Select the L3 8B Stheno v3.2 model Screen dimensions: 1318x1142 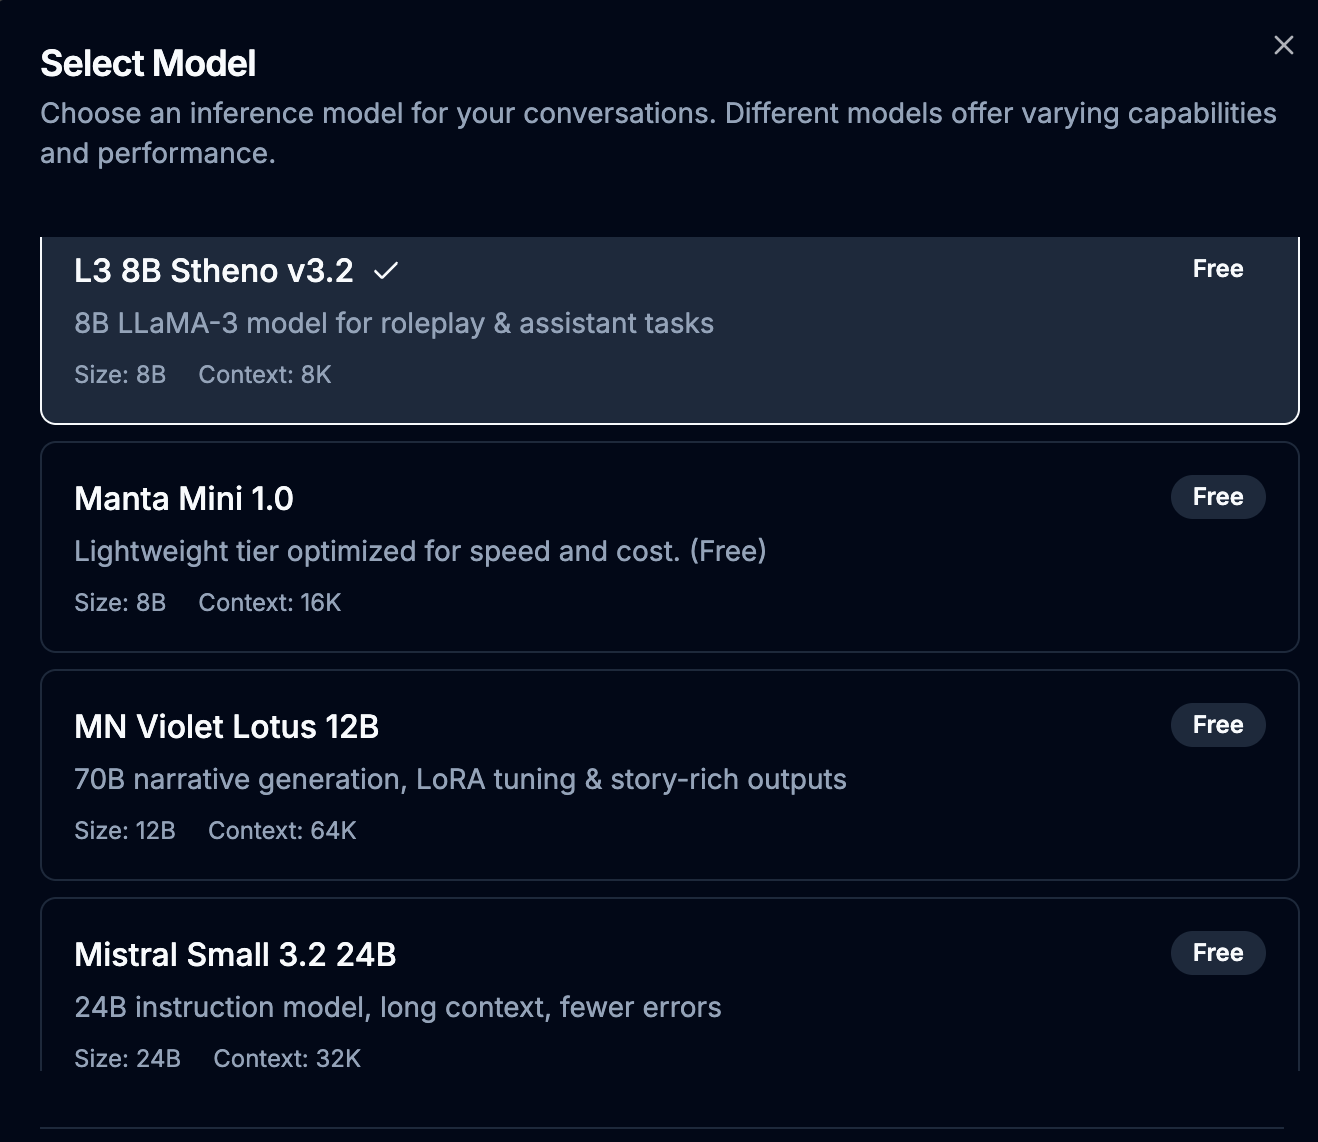(x=213, y=271)
